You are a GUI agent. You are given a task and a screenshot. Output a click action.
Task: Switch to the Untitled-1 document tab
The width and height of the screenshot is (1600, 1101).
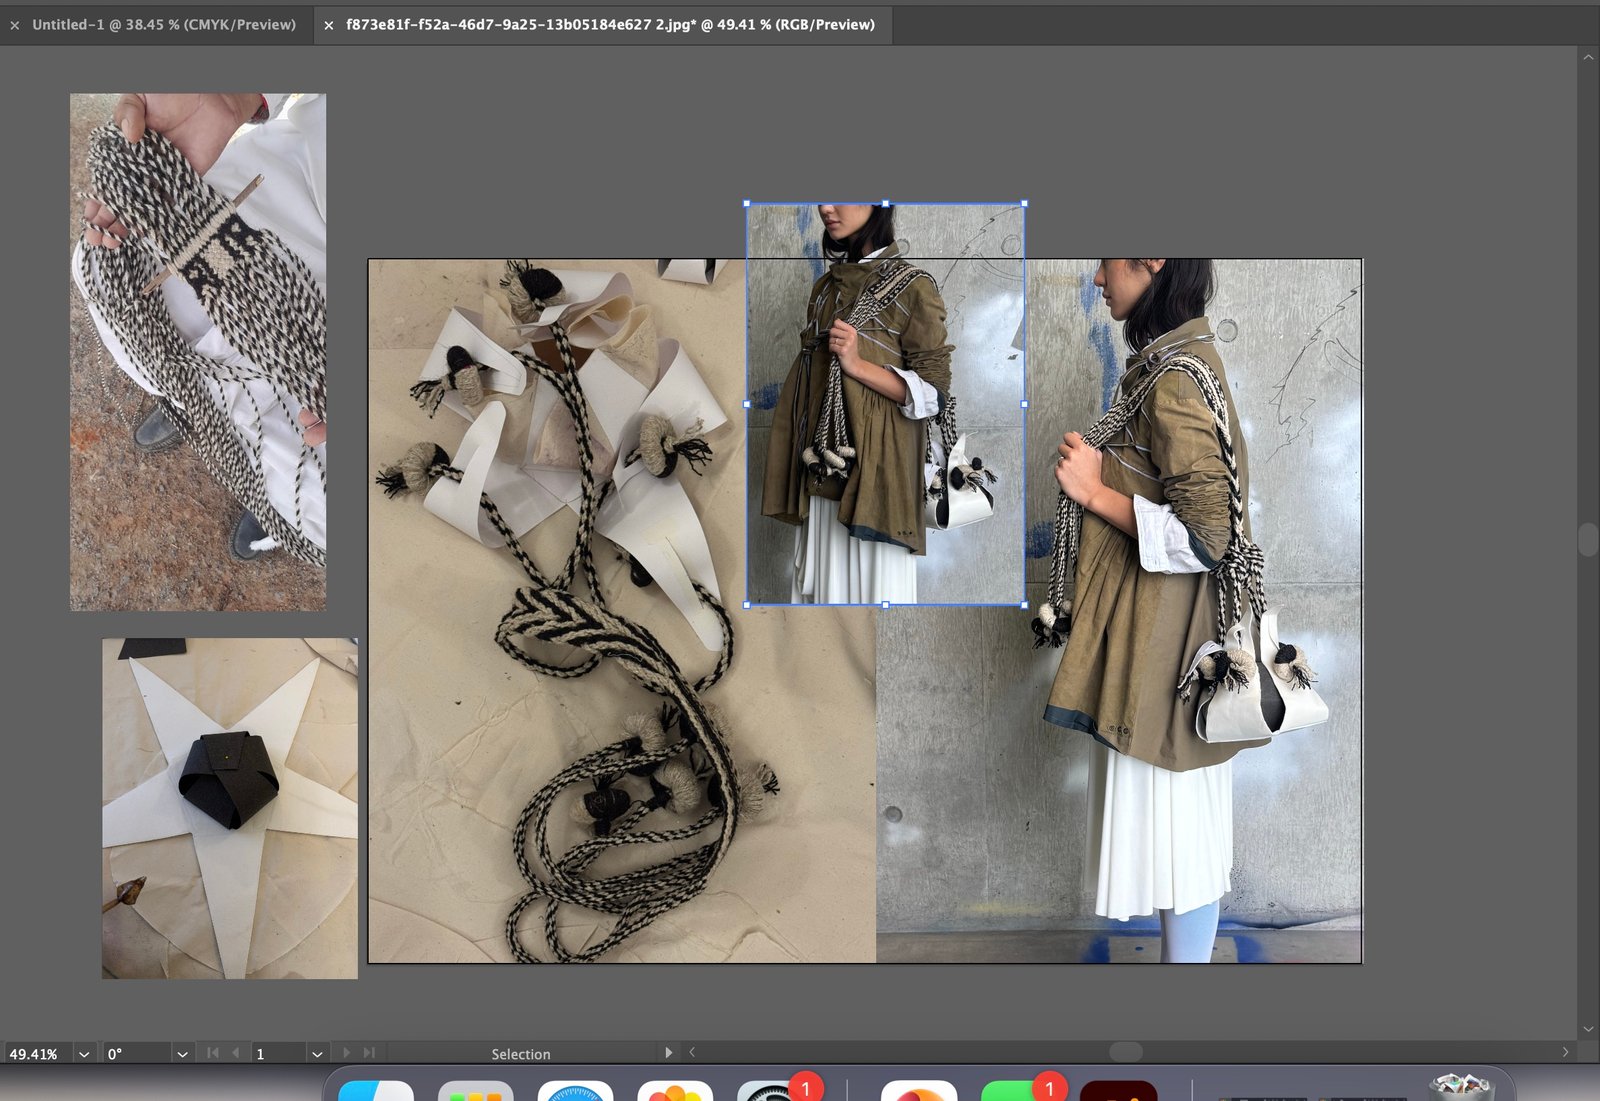click(x=163, y=25)
